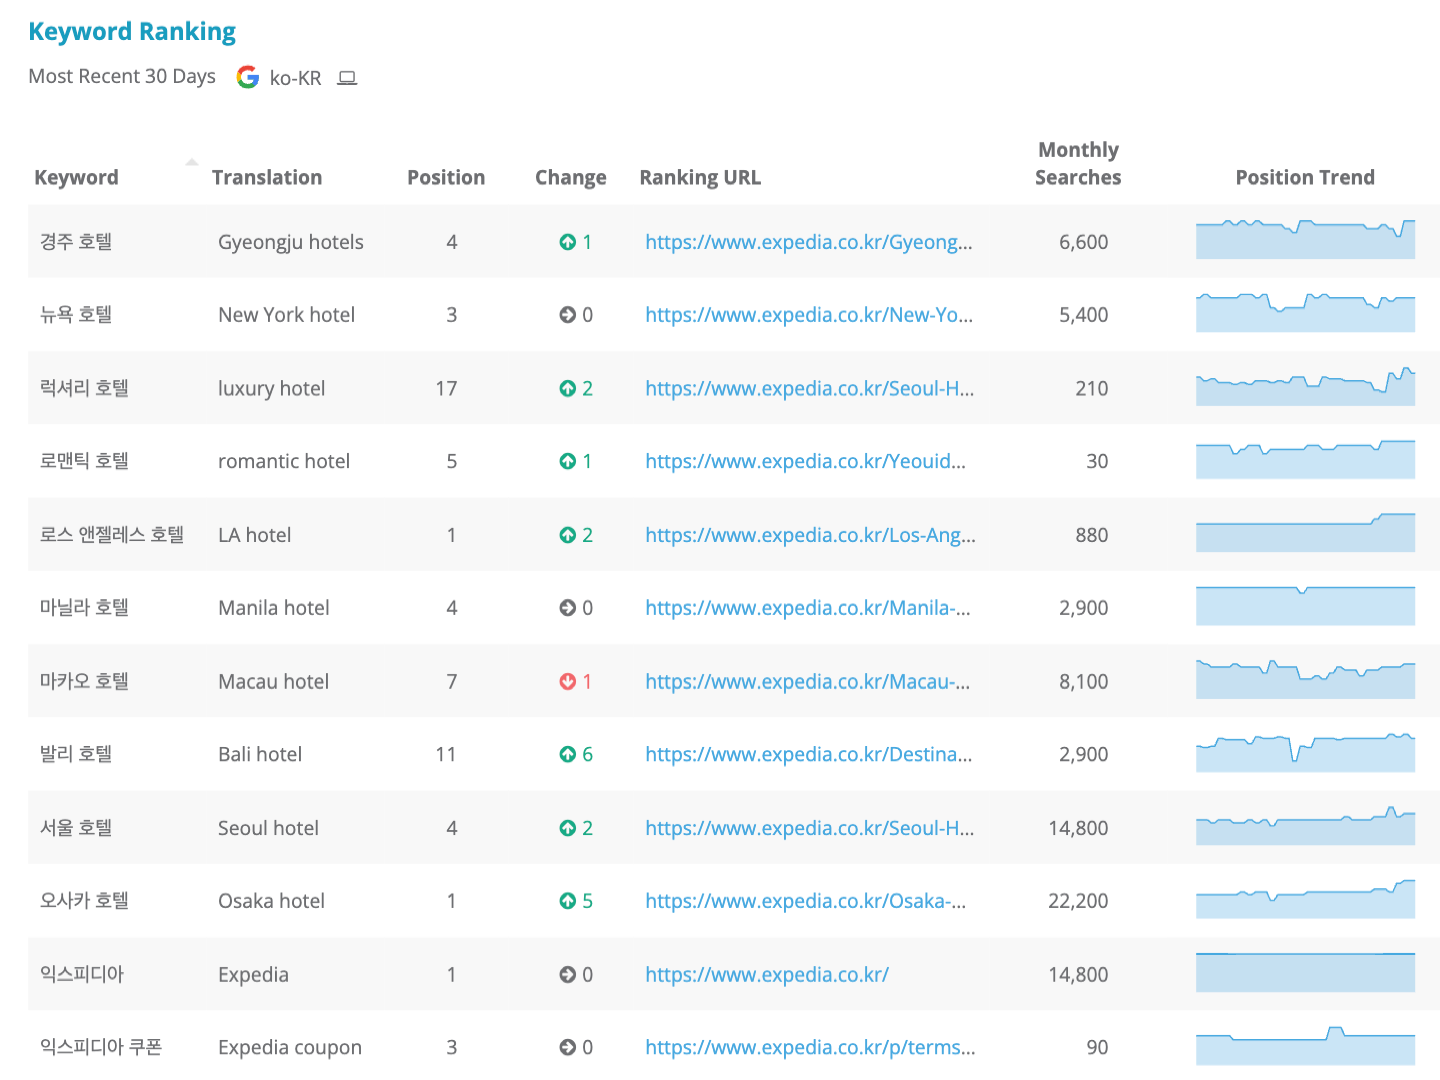The height and width of the screenshot is (1080, 1440).
Task: Open the Seoul-H URL in Seoul hotel row
Action: (810, 828)
